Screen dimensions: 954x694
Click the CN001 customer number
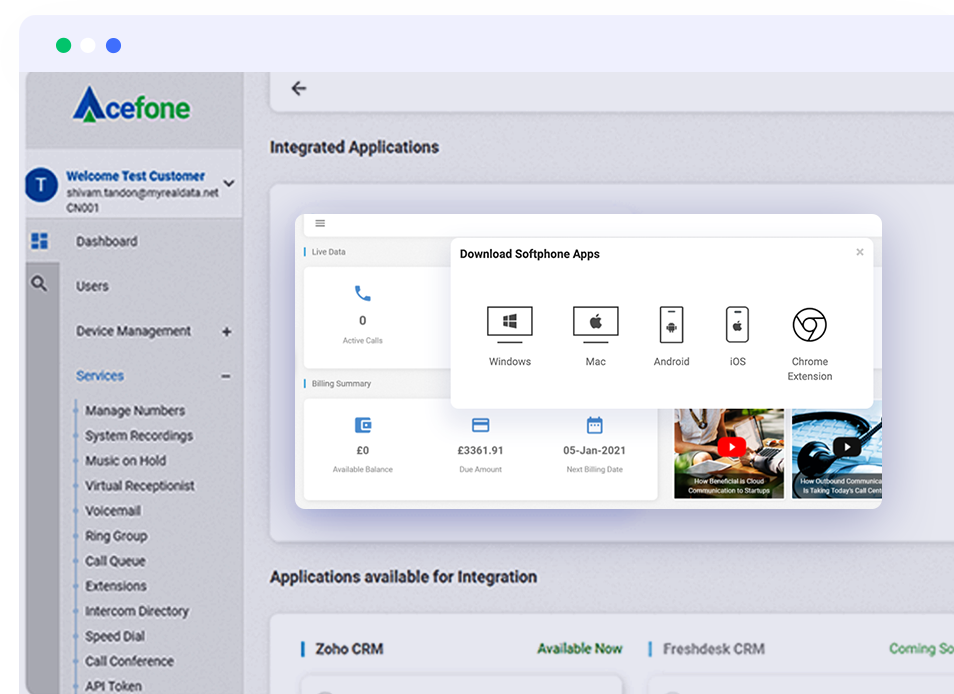click(83, 208)
